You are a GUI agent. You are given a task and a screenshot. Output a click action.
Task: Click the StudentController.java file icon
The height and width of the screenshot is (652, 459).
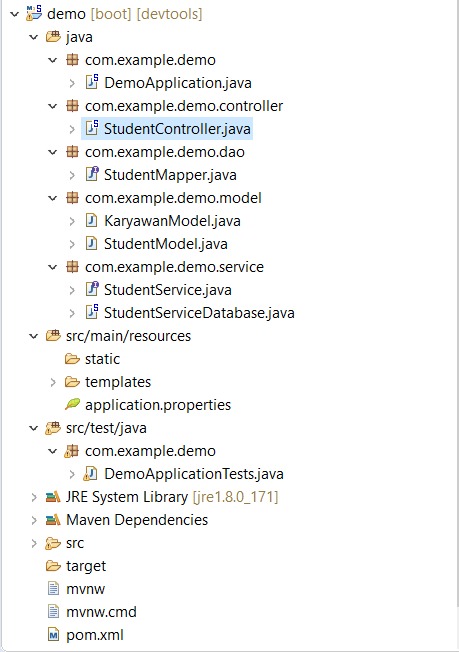[92, 128]
